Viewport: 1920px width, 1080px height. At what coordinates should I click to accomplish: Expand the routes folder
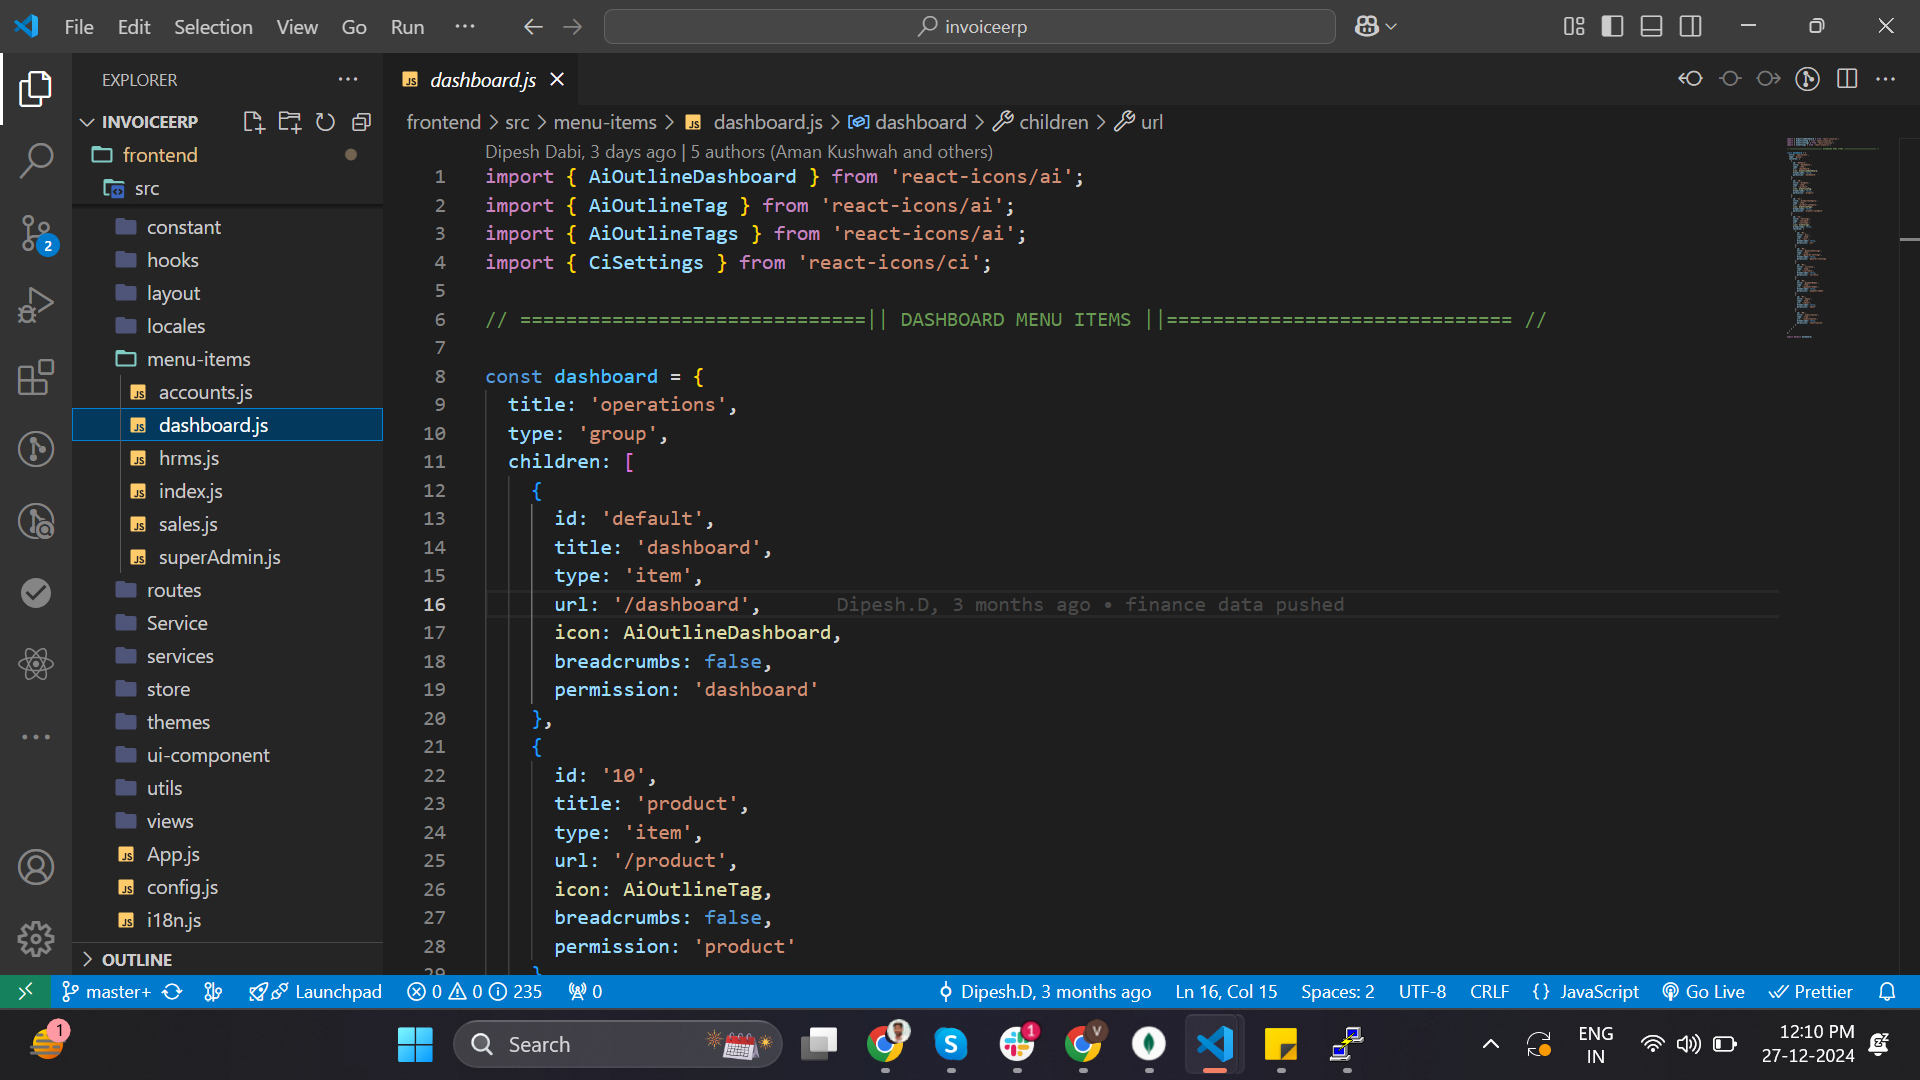click(174, 590)
